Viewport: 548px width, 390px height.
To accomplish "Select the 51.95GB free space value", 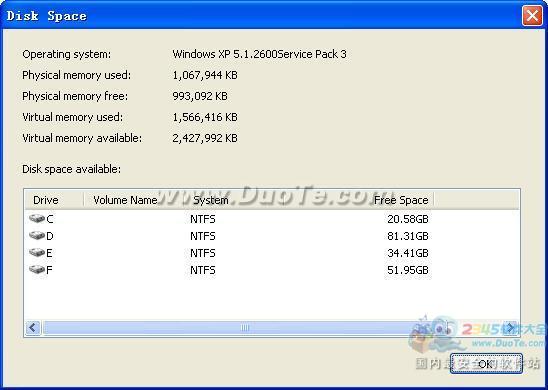I will (x=408, y=270).
